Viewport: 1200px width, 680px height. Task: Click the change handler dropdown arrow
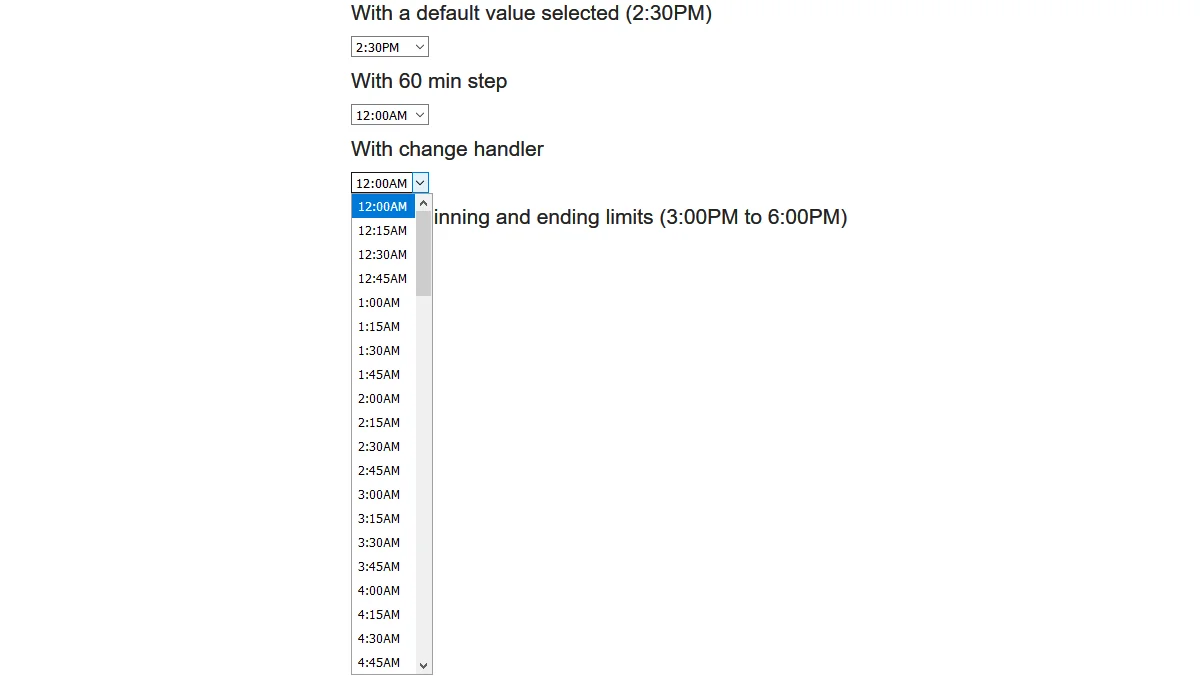[x=419, y=182]
